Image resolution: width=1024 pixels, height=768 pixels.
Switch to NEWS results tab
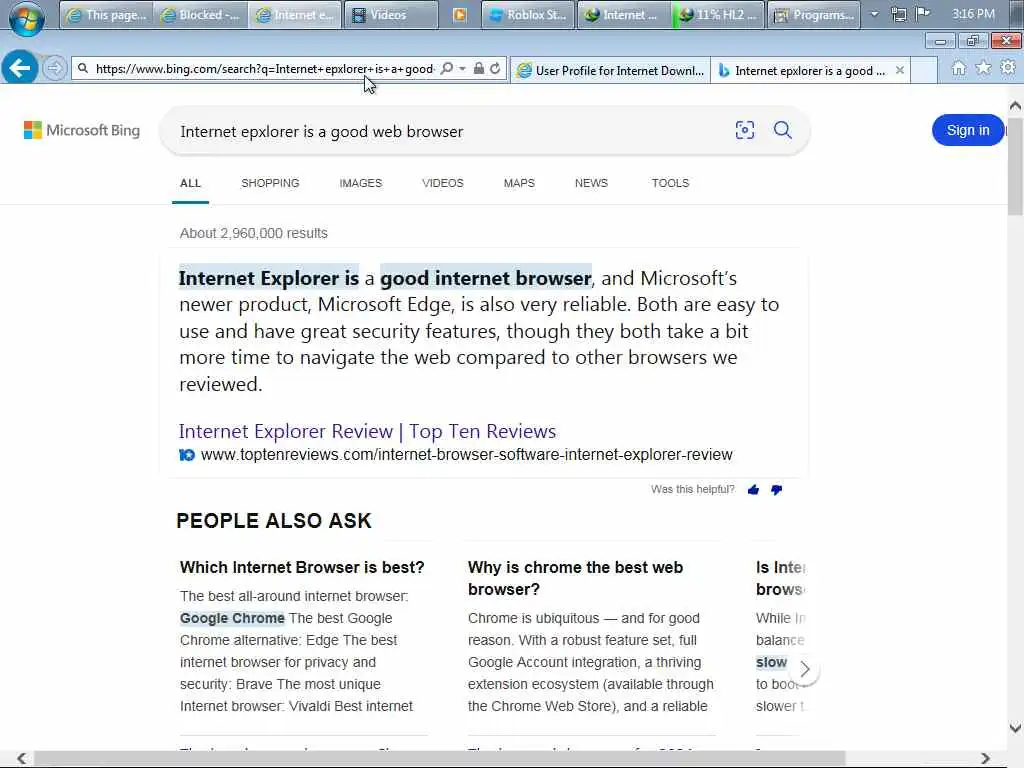pos(591,184)
